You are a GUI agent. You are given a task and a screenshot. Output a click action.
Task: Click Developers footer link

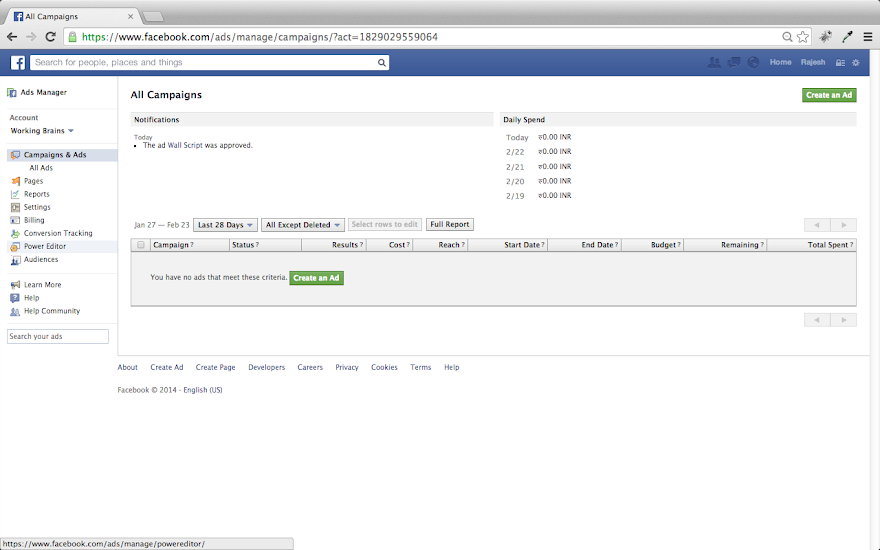pos(267,368)
